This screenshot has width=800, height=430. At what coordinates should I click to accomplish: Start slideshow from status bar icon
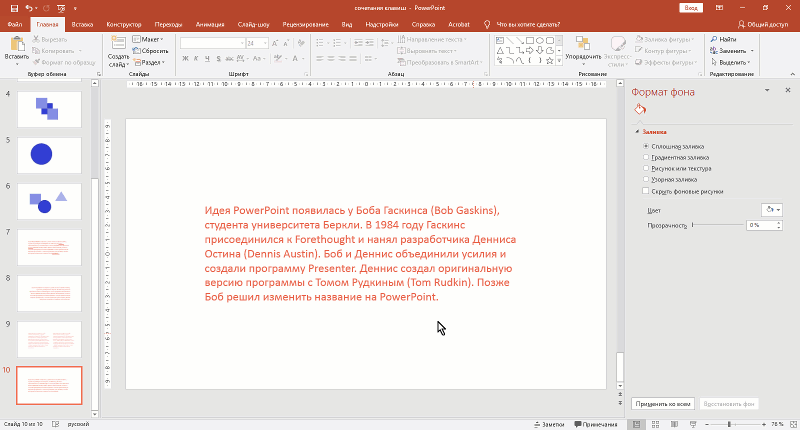(693, 424)
